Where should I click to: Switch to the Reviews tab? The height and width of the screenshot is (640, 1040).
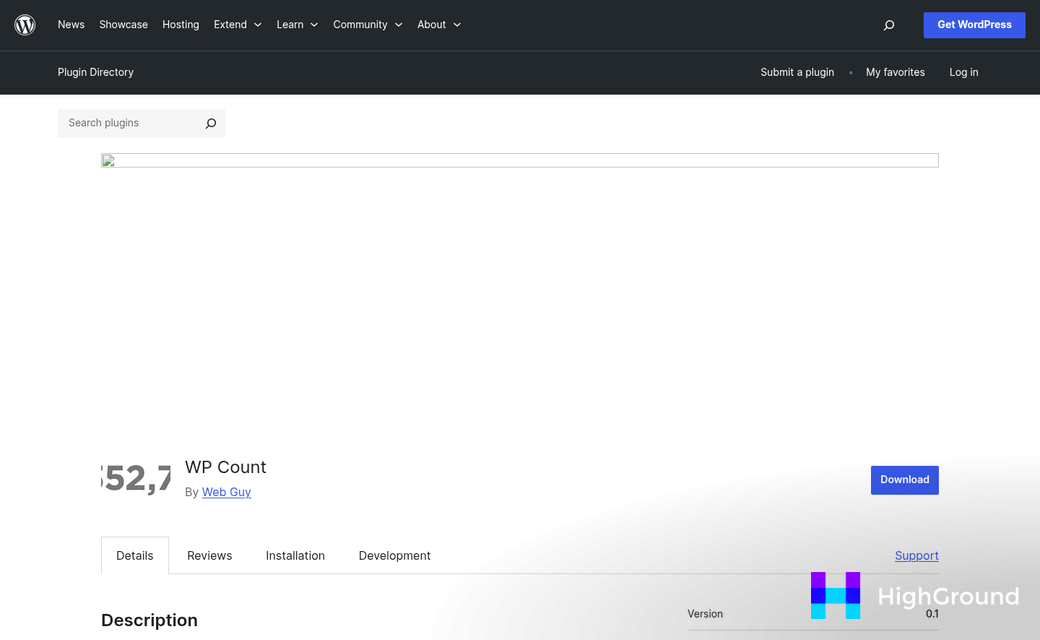tap(210, 556)
